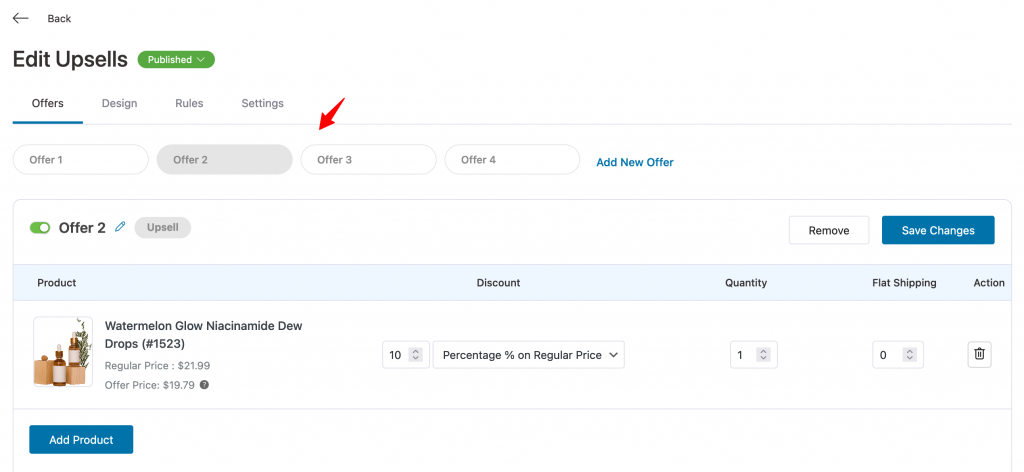Viewport: 1024px width, 472px height.
Task: Switch to the Rules tab
Action: click(189, 103)
